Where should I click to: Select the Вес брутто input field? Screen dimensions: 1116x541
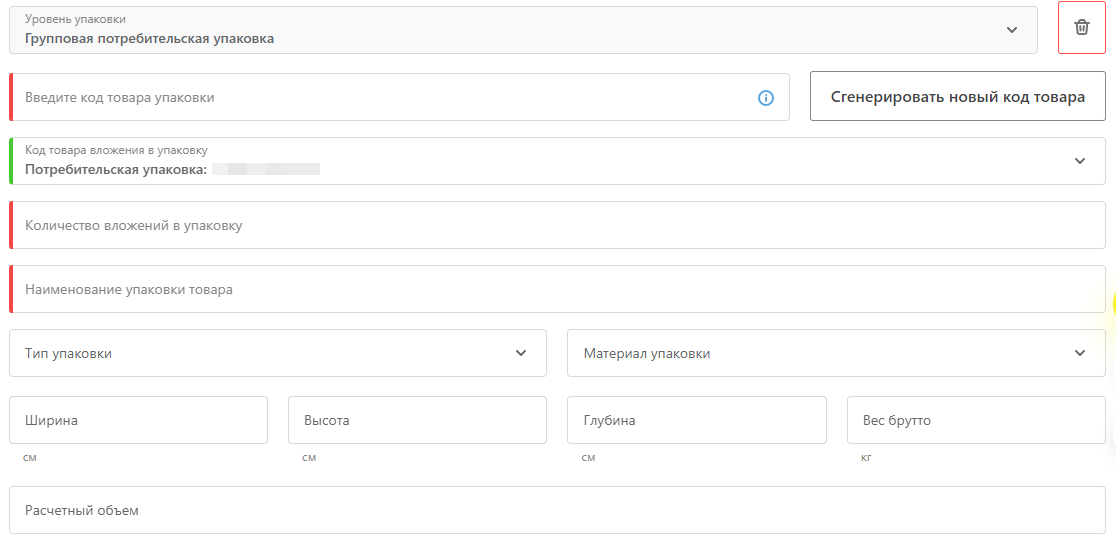[976, 420]
